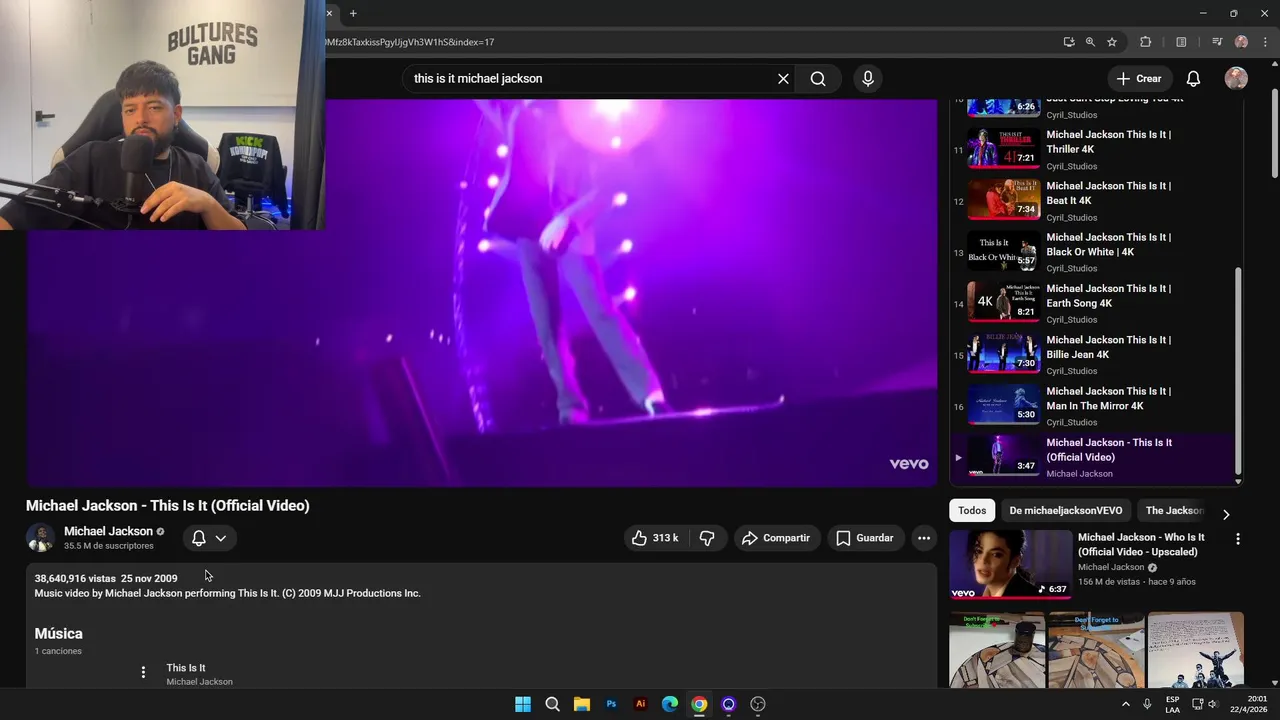
Task: Open menu for Who Is It video
Action: [x=1237, y=539]
